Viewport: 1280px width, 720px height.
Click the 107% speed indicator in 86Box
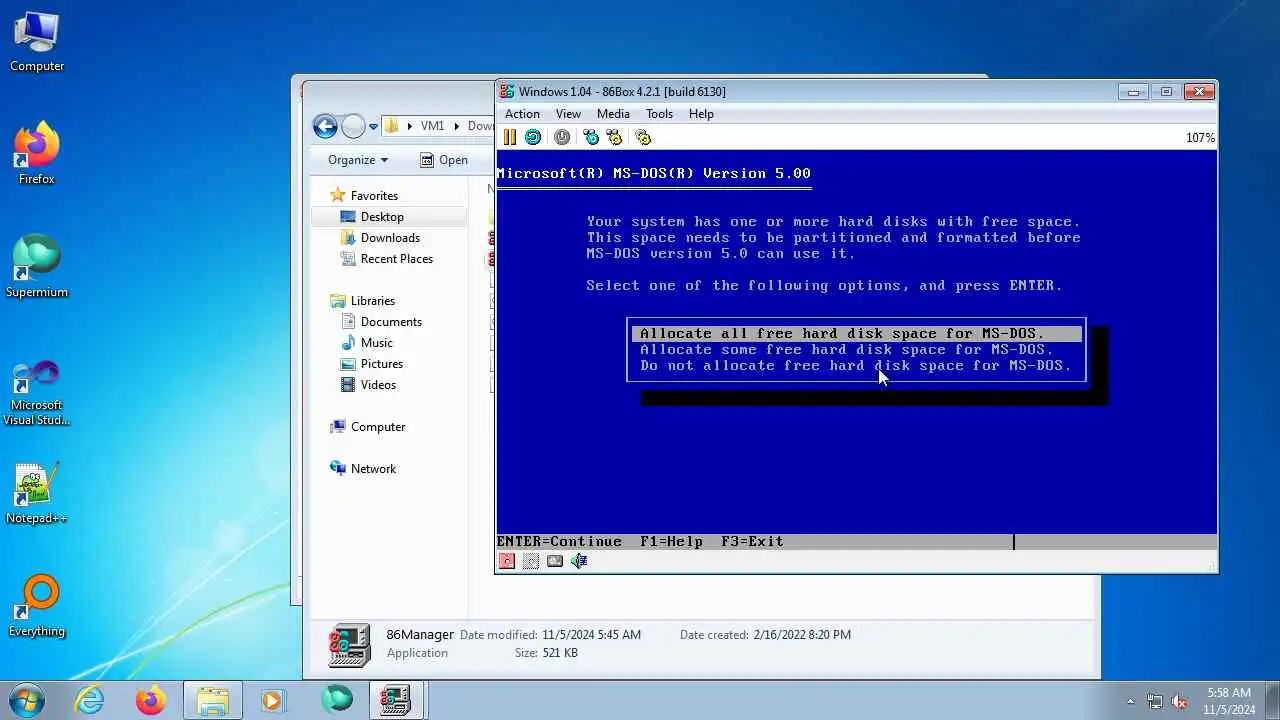tap(1200, 138)
